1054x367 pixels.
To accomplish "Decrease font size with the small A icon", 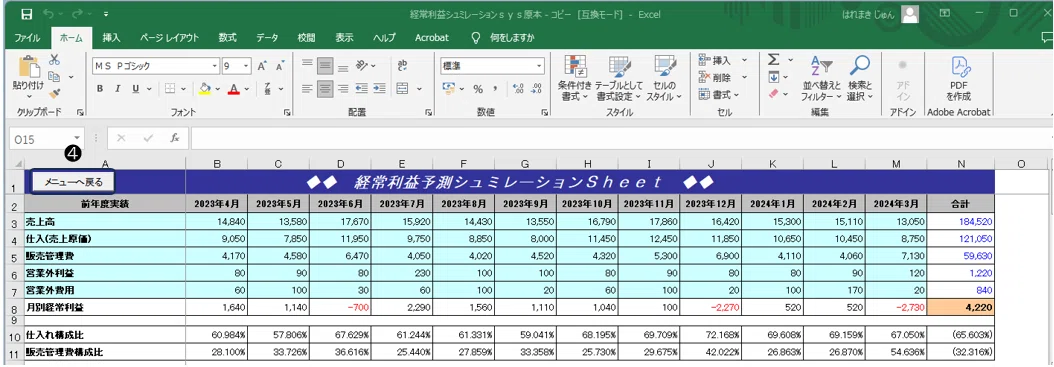I will point(280,66).
